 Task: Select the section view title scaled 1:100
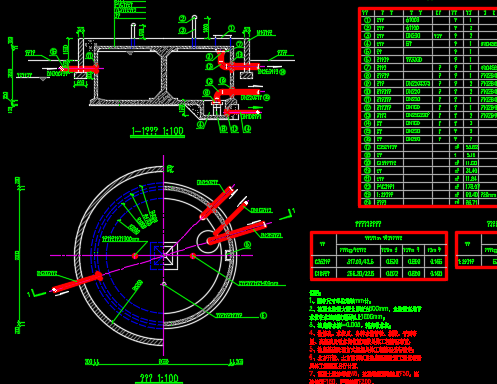tap(157, 131)
